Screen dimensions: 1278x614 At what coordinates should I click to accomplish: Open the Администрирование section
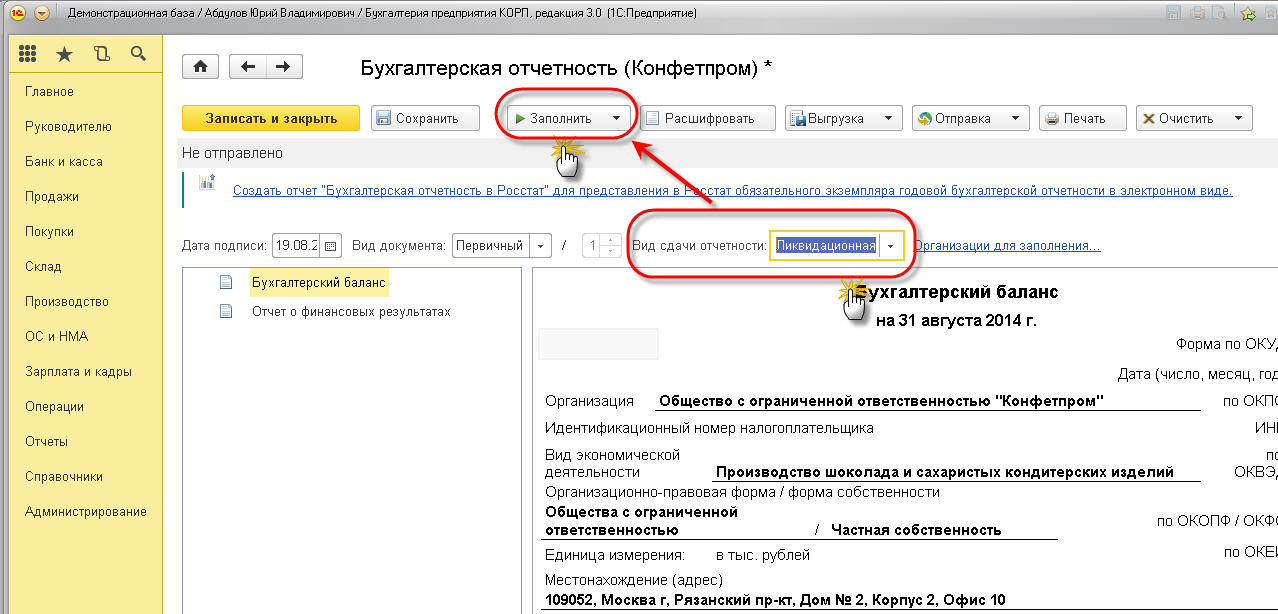click(x=86, y=511)
